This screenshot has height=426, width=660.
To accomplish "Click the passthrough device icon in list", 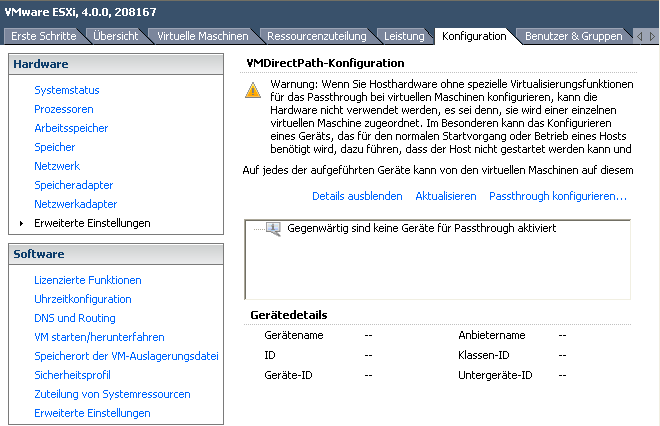I will tap(274, 229).
